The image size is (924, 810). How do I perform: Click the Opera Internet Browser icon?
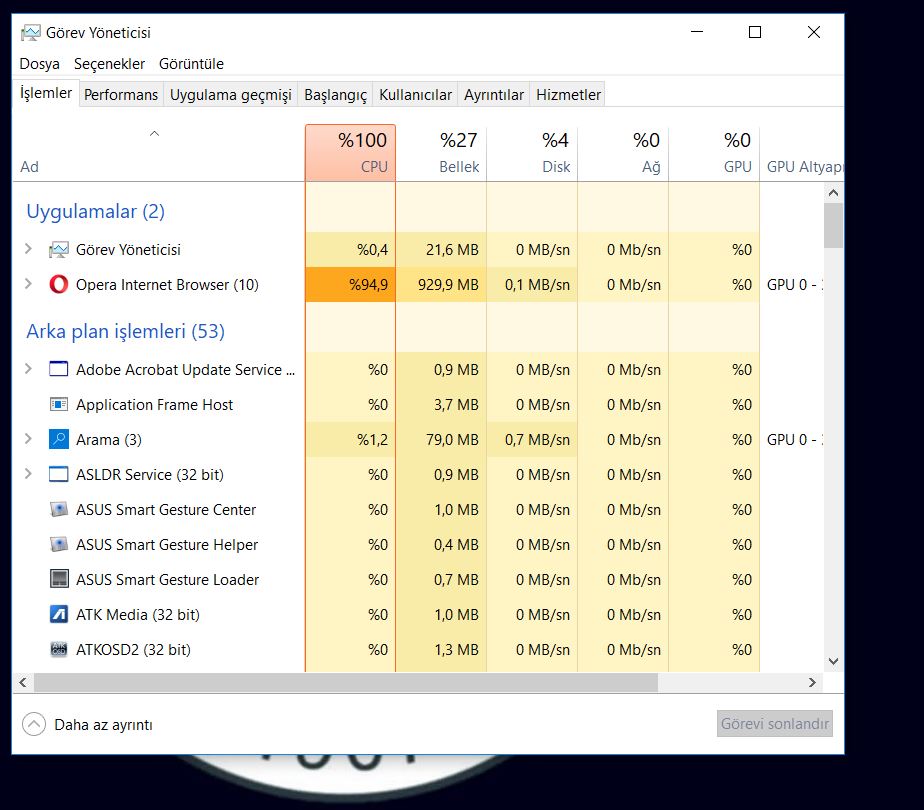[58, 285]
